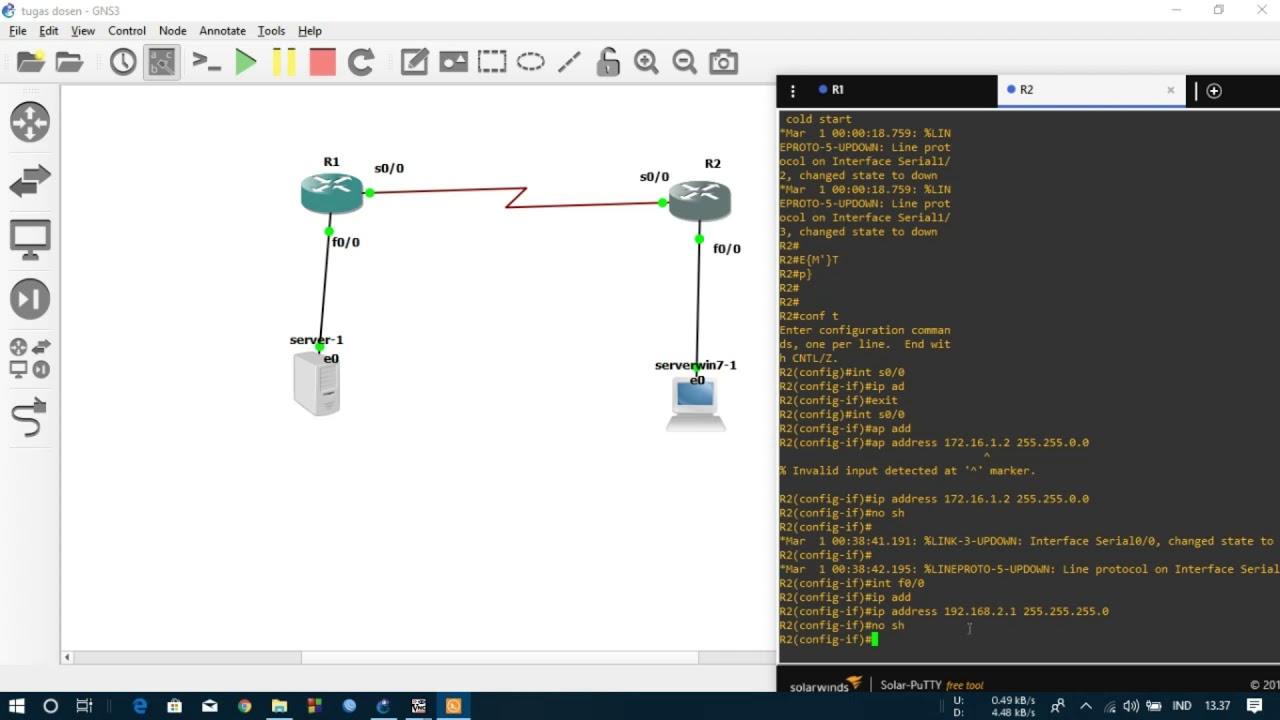Image resolution: width=1280 pixels, height=720 pixels.
Task: Insert a picture icon
Action: tap(453, 62)
